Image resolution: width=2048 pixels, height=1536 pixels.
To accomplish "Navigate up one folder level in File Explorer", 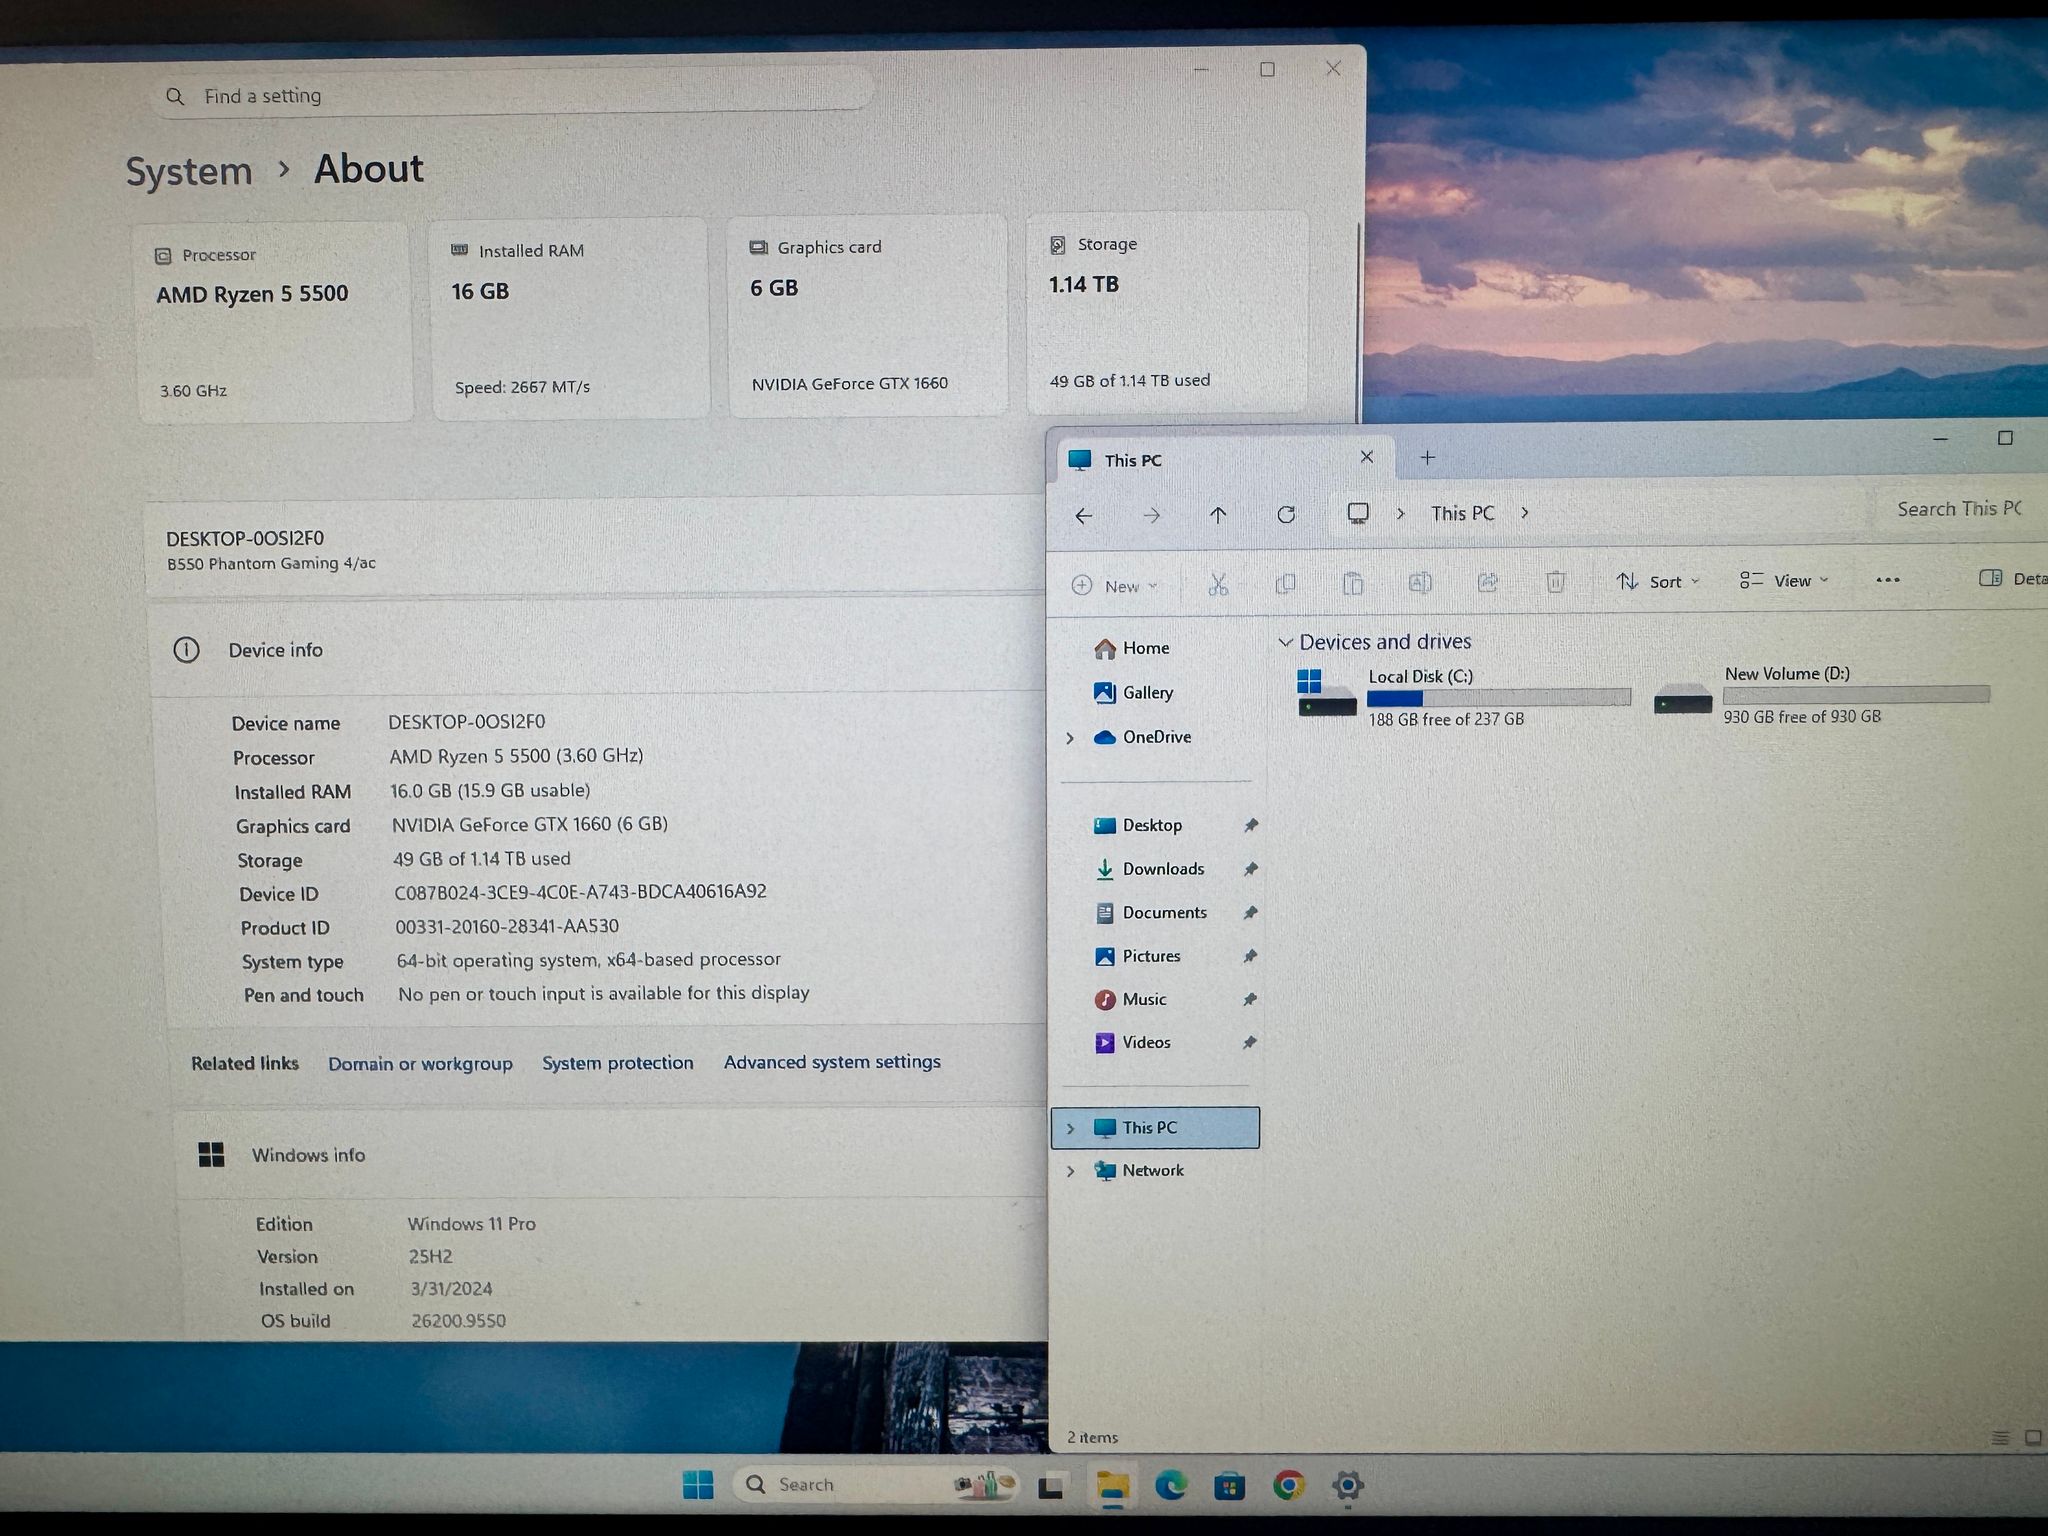I will point(1218,515).
